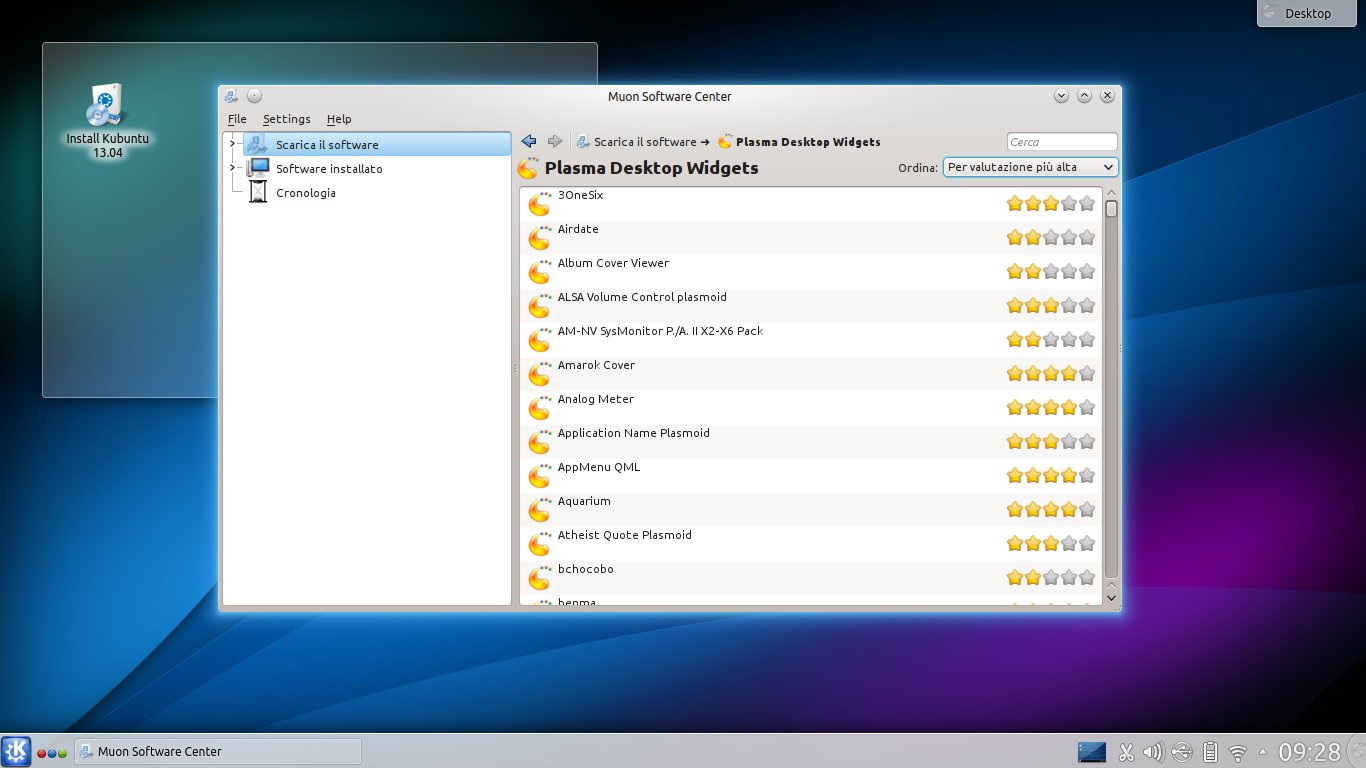The height and width of the screenshot is (768, 1366).
Task: Click the battery monitor tray icon
Action: click(x=1210, y=752)
